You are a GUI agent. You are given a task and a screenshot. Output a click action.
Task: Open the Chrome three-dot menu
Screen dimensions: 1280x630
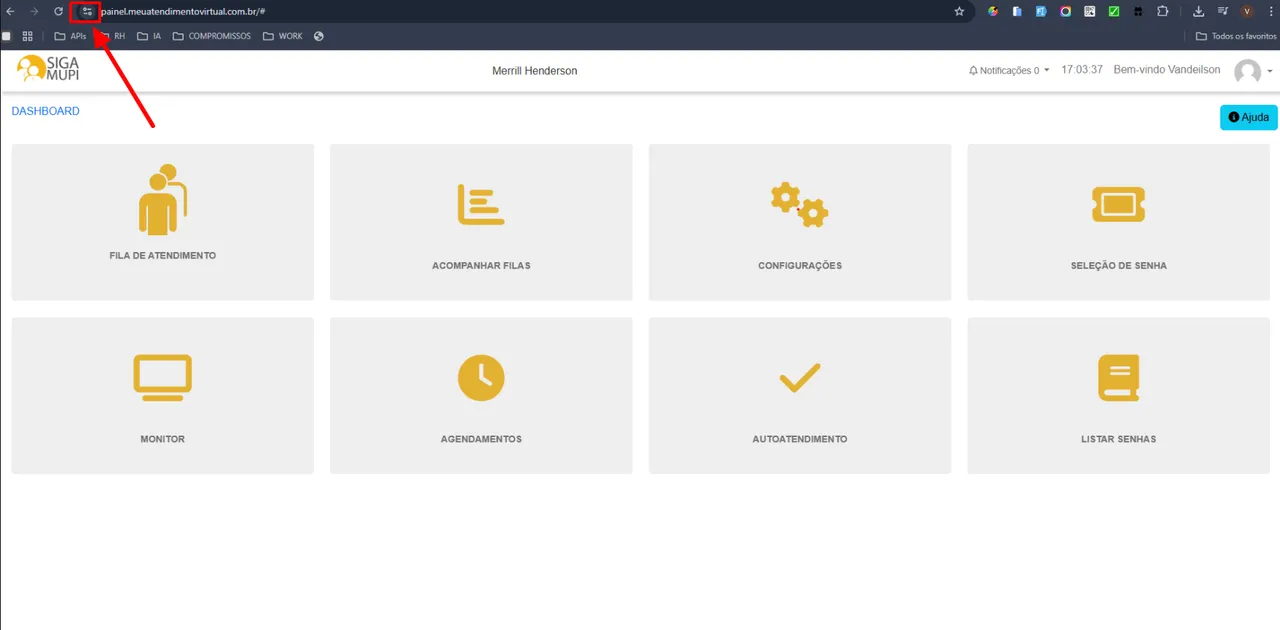(x=1270, y=11)
